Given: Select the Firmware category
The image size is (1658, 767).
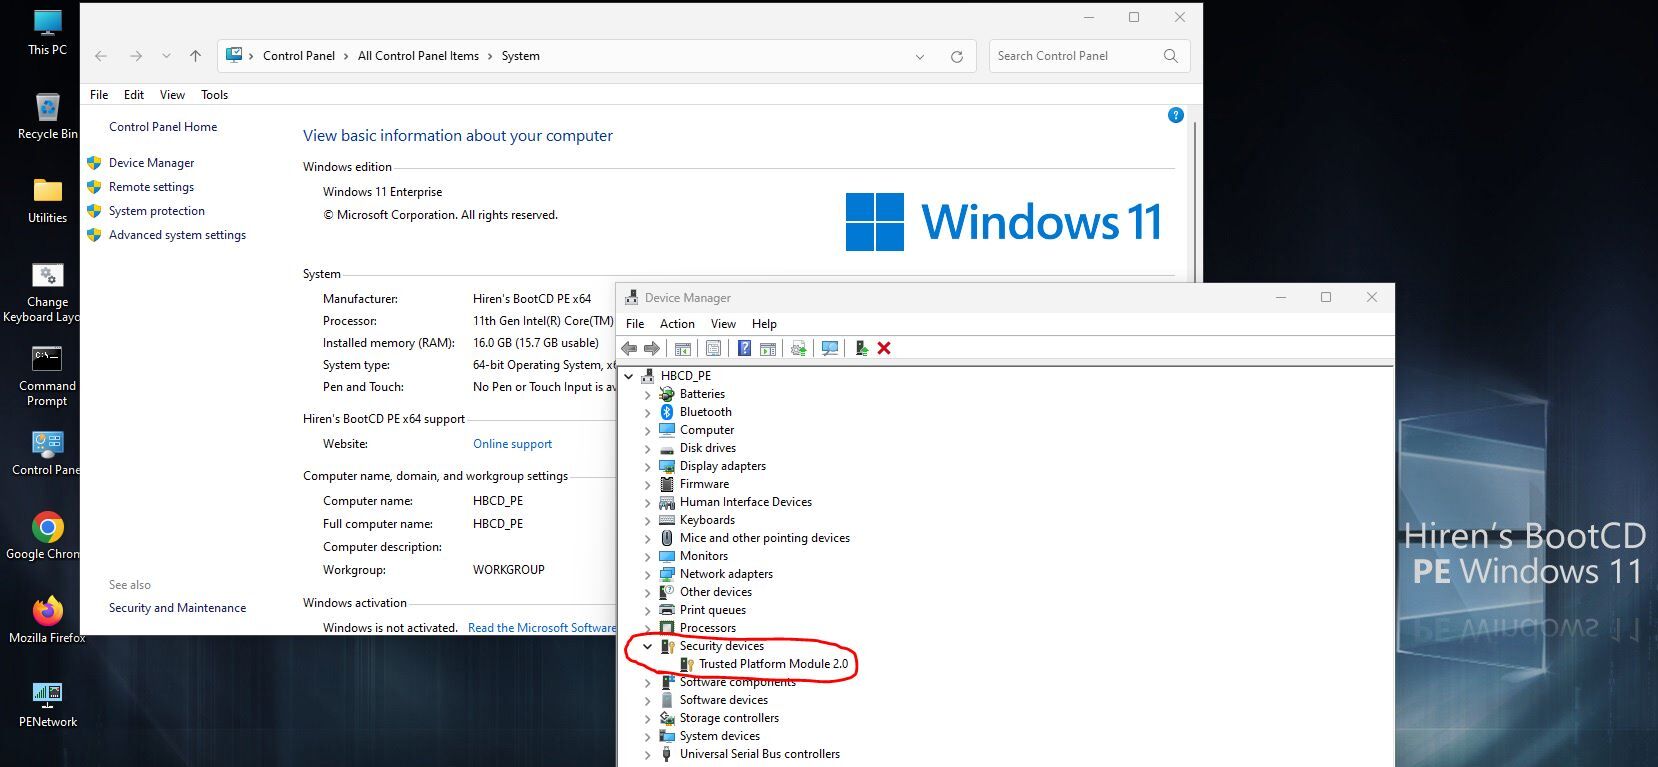Looking at the screenshot, I should [x=704, y=484].
